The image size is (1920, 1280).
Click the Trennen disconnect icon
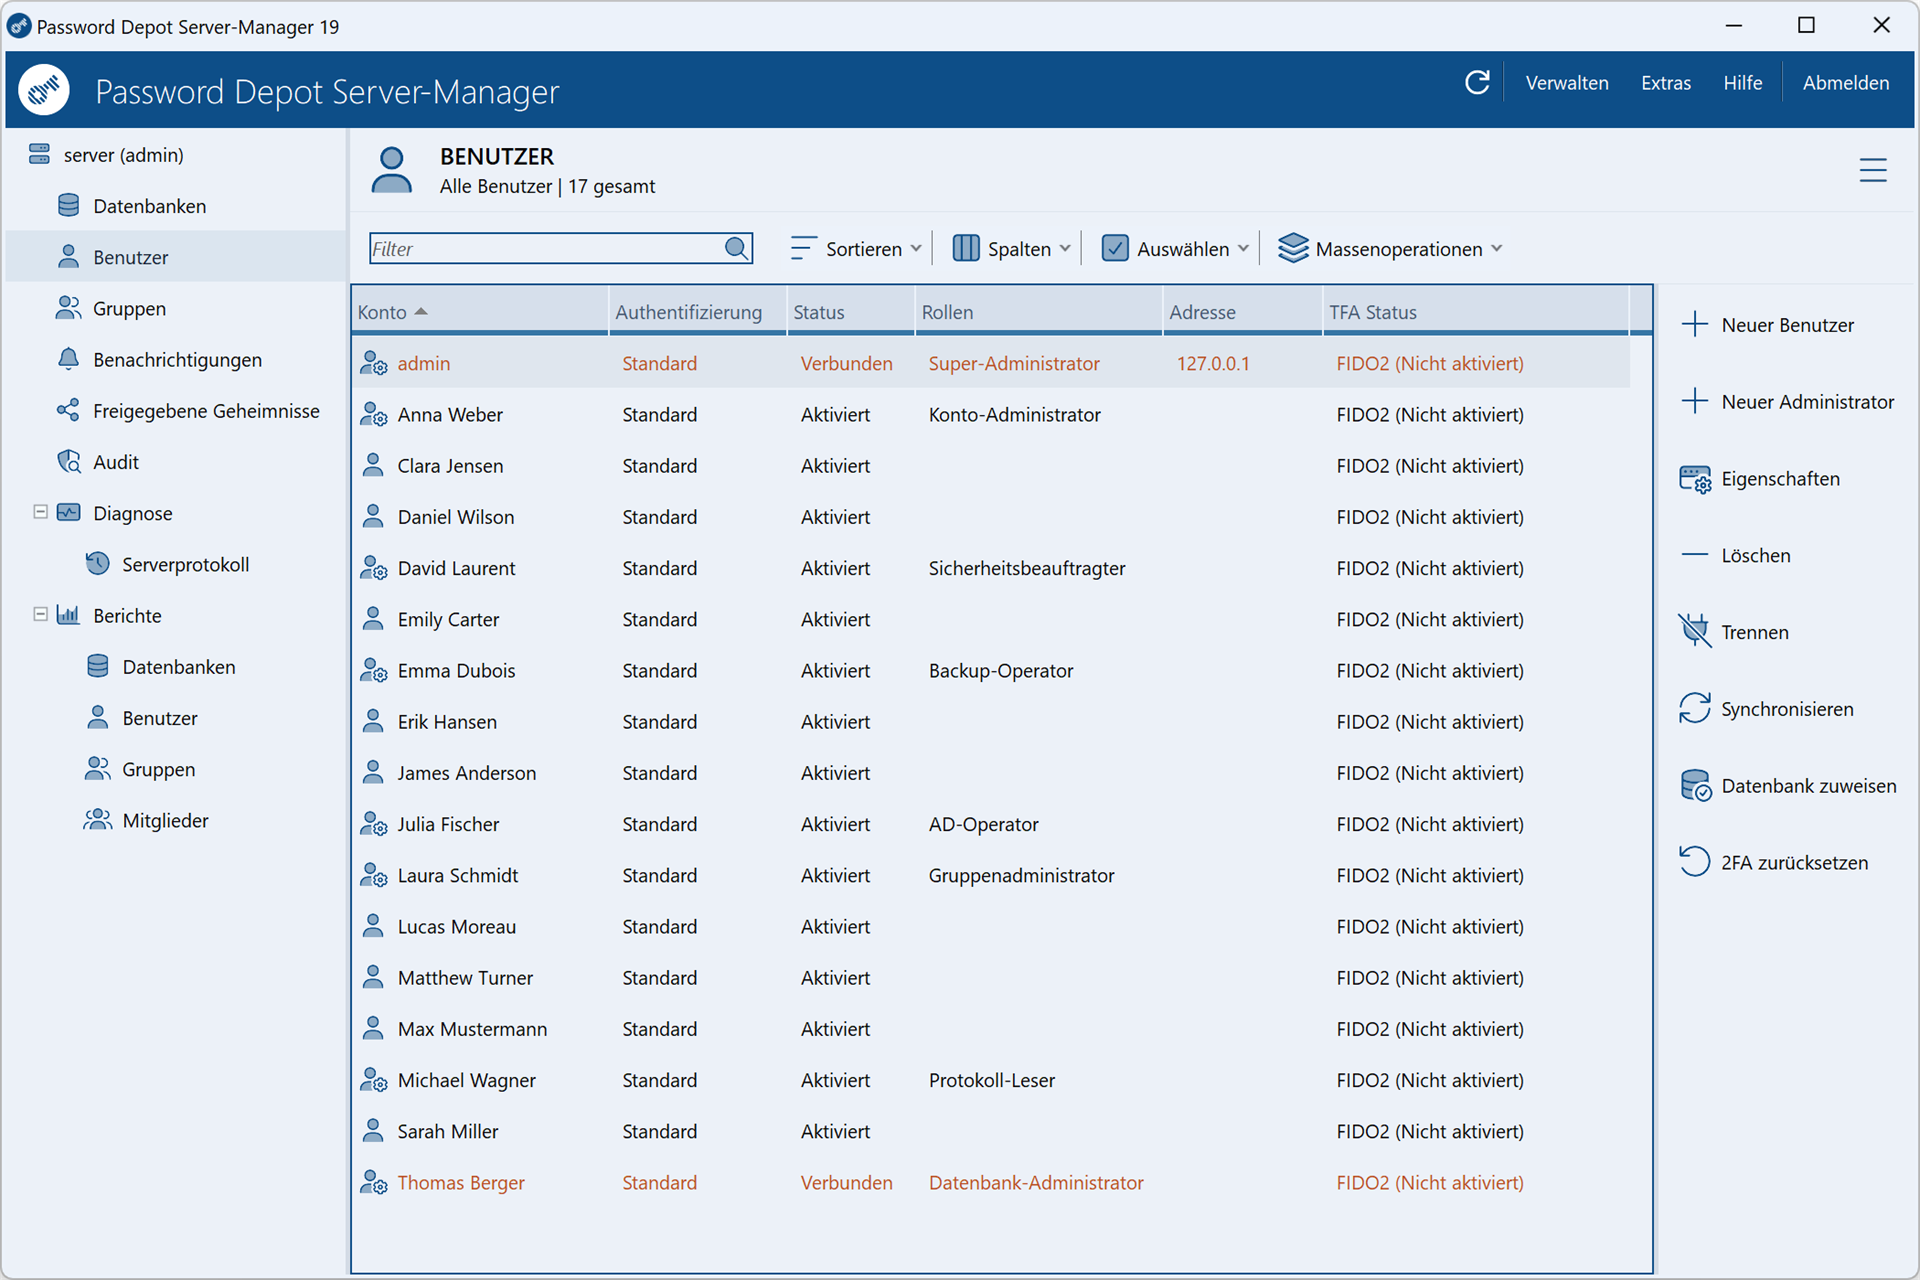click(x=1695, y=631)
